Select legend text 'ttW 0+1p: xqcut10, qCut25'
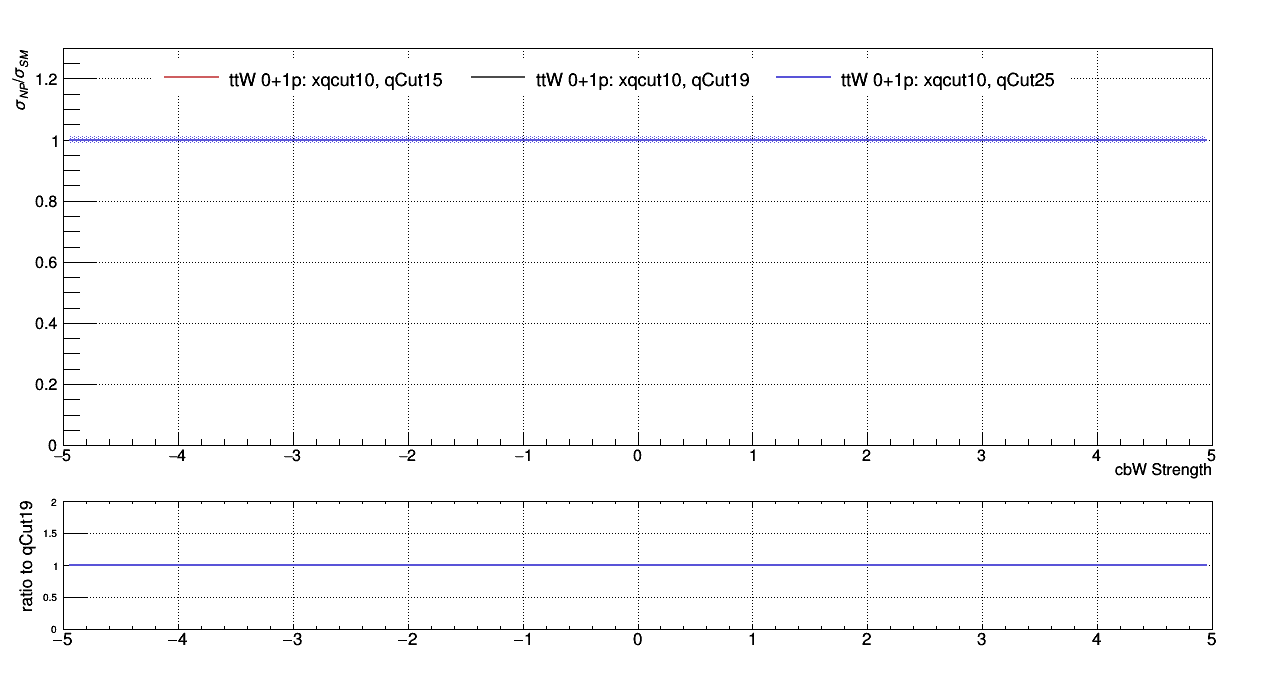This screenshot has height=692, width=1276. pos(948,79)
